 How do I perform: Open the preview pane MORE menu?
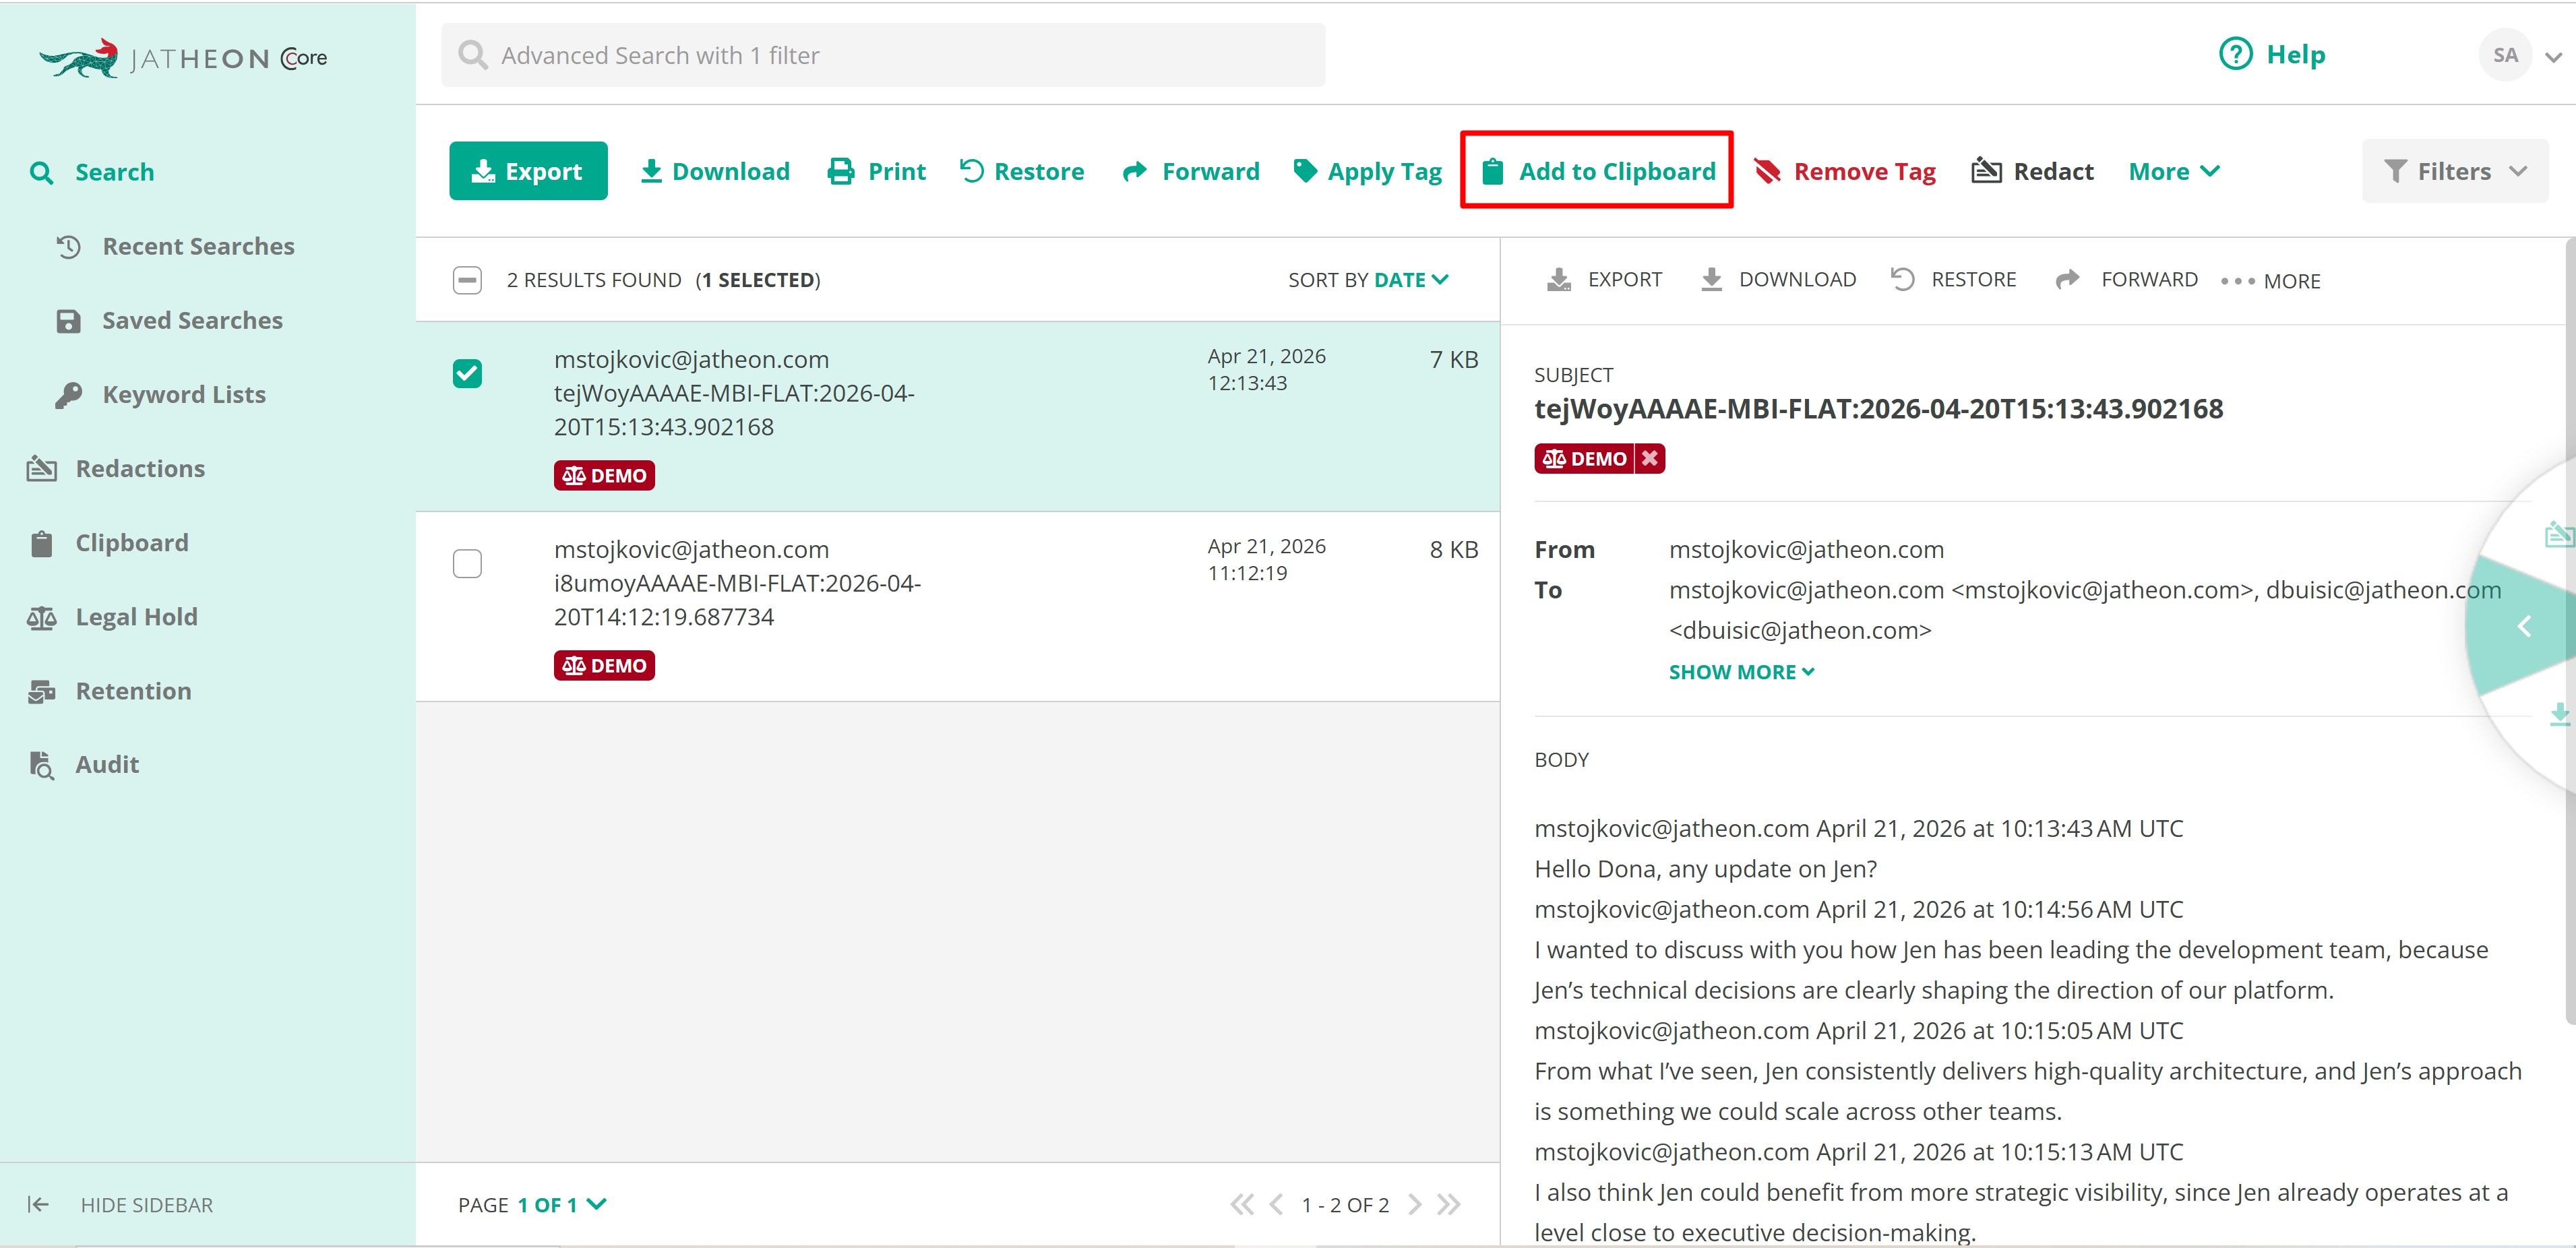2270,281
